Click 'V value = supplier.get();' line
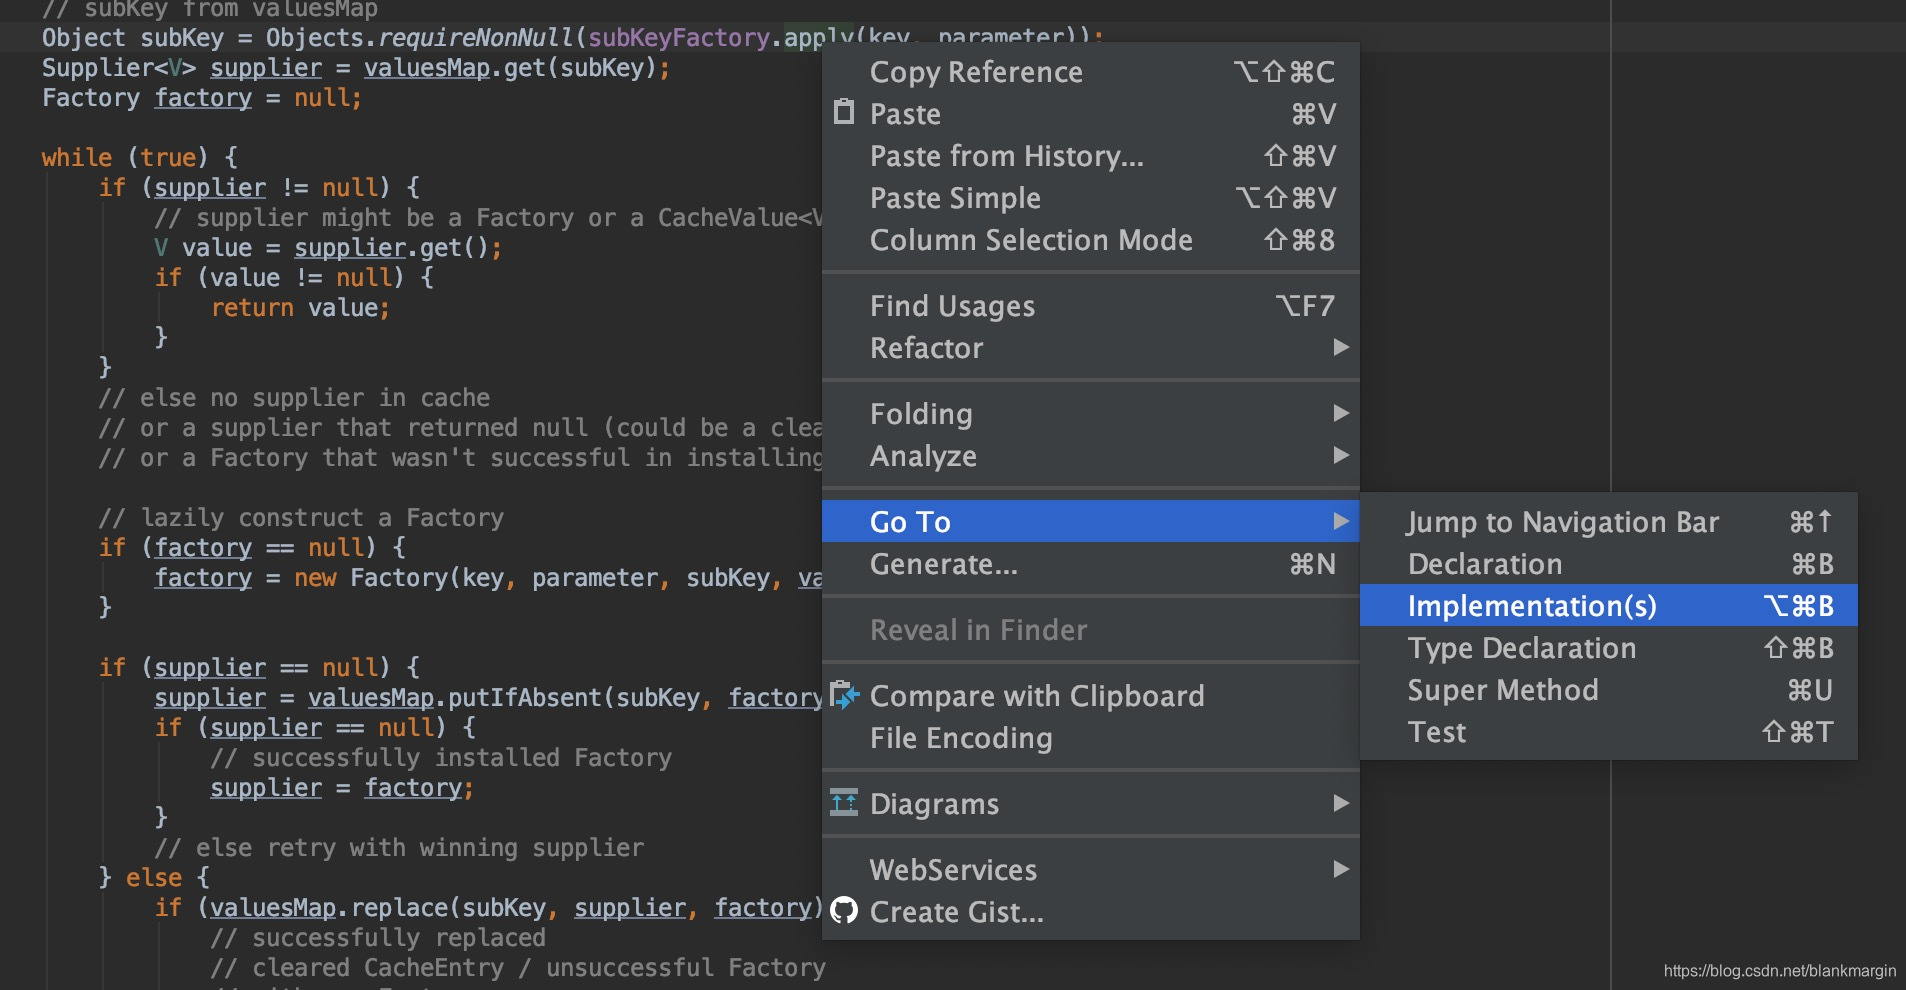 pos(328,248)
